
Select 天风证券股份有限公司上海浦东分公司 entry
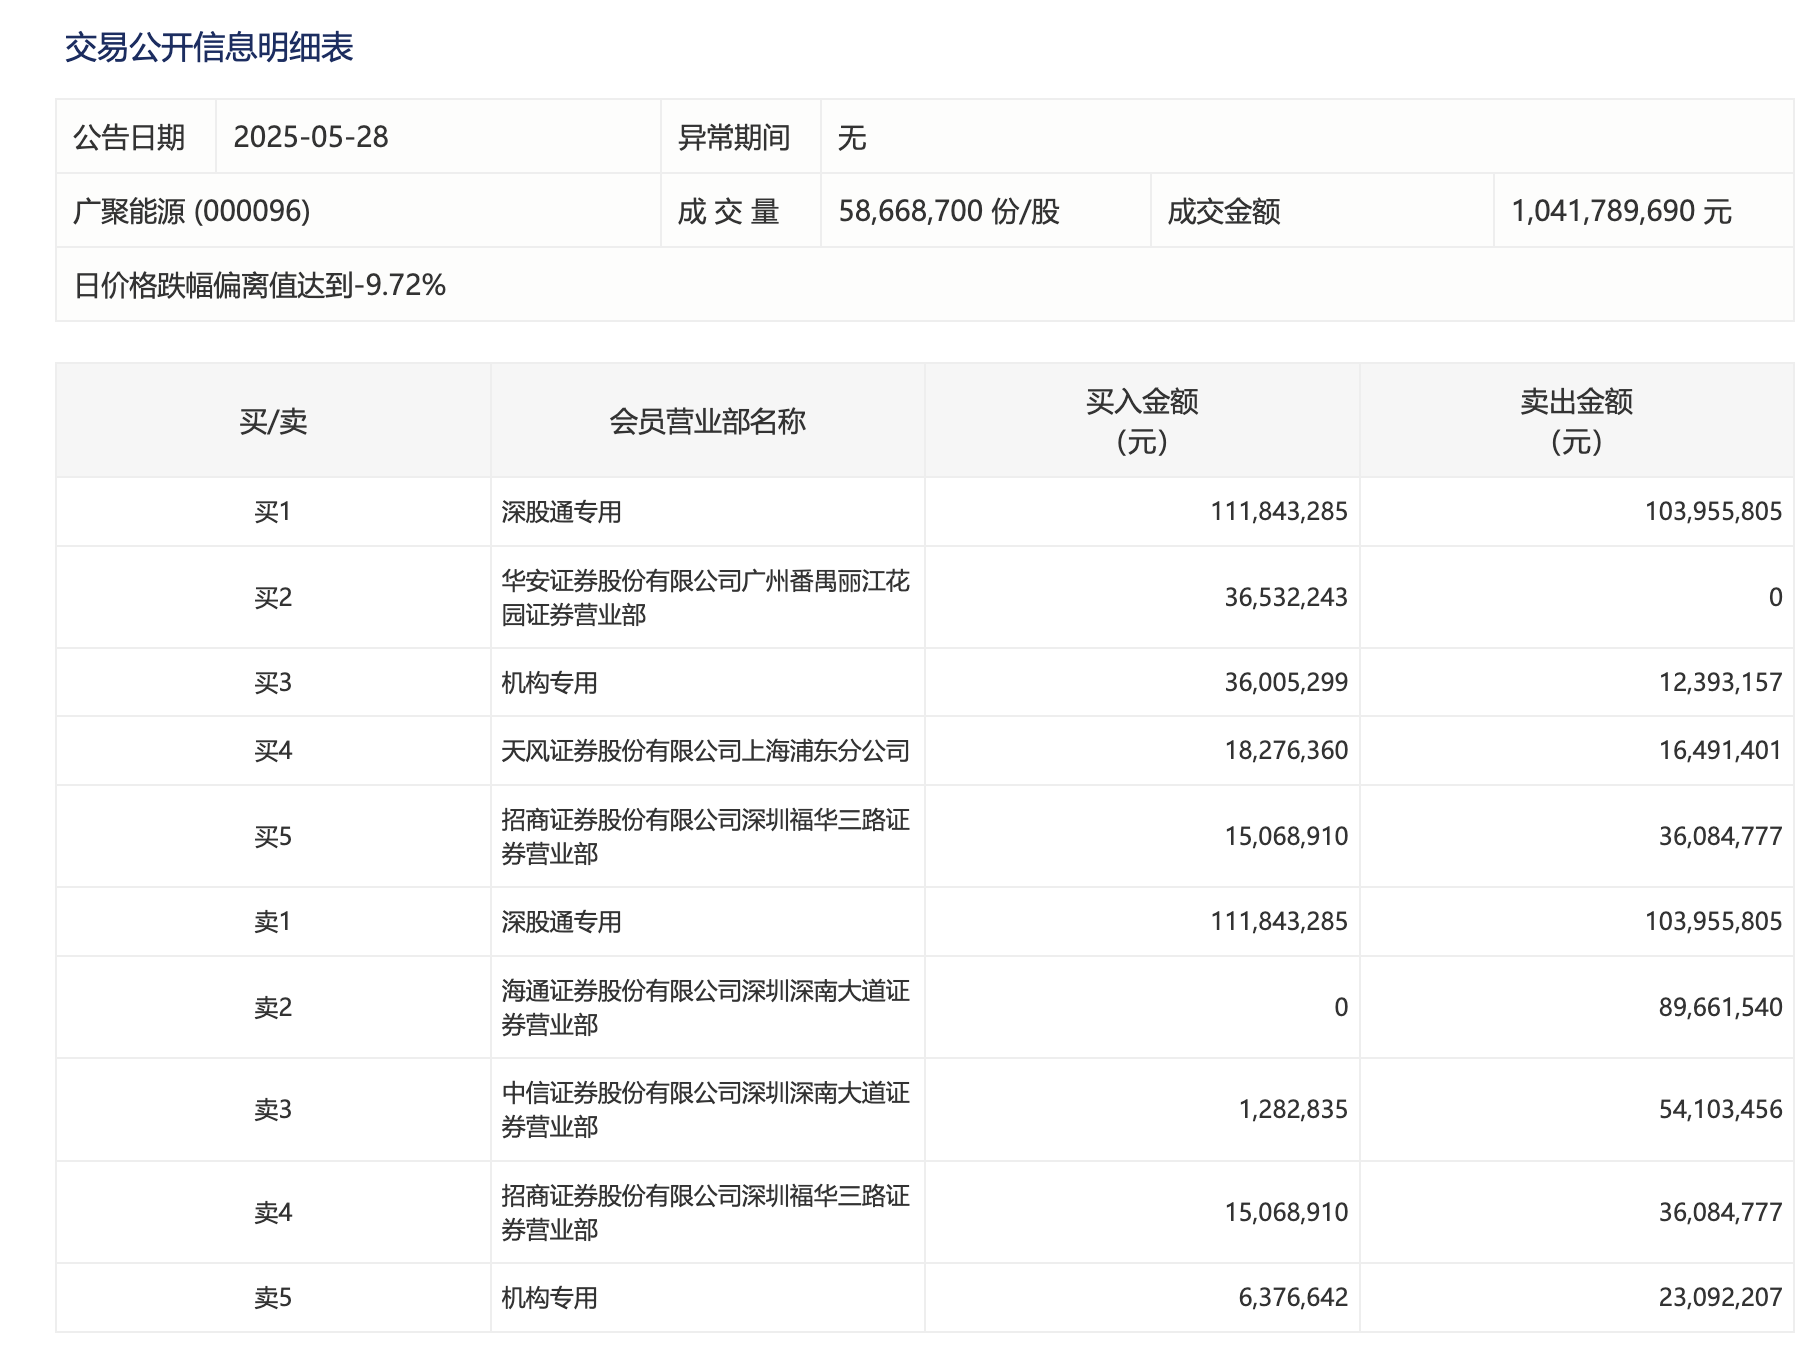pyautogui.click(x=705, y=751)
